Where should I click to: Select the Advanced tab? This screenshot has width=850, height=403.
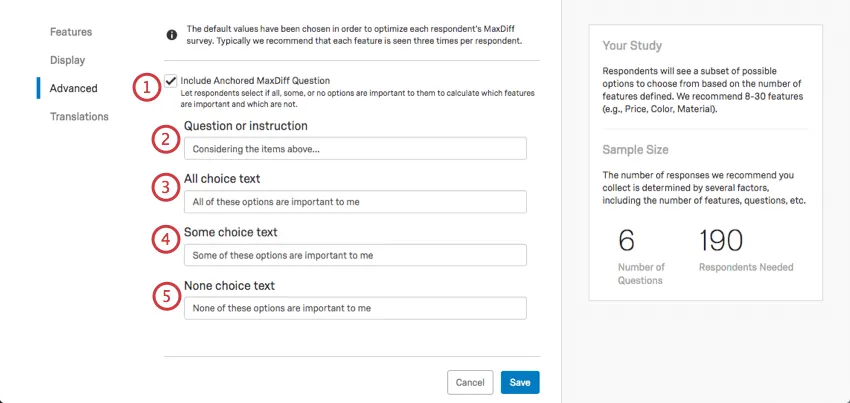pos(74,88)
